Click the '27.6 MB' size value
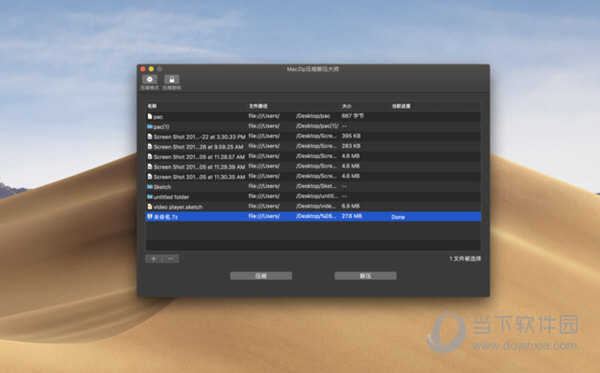The image size is (600, 373). tap(352, 216)
